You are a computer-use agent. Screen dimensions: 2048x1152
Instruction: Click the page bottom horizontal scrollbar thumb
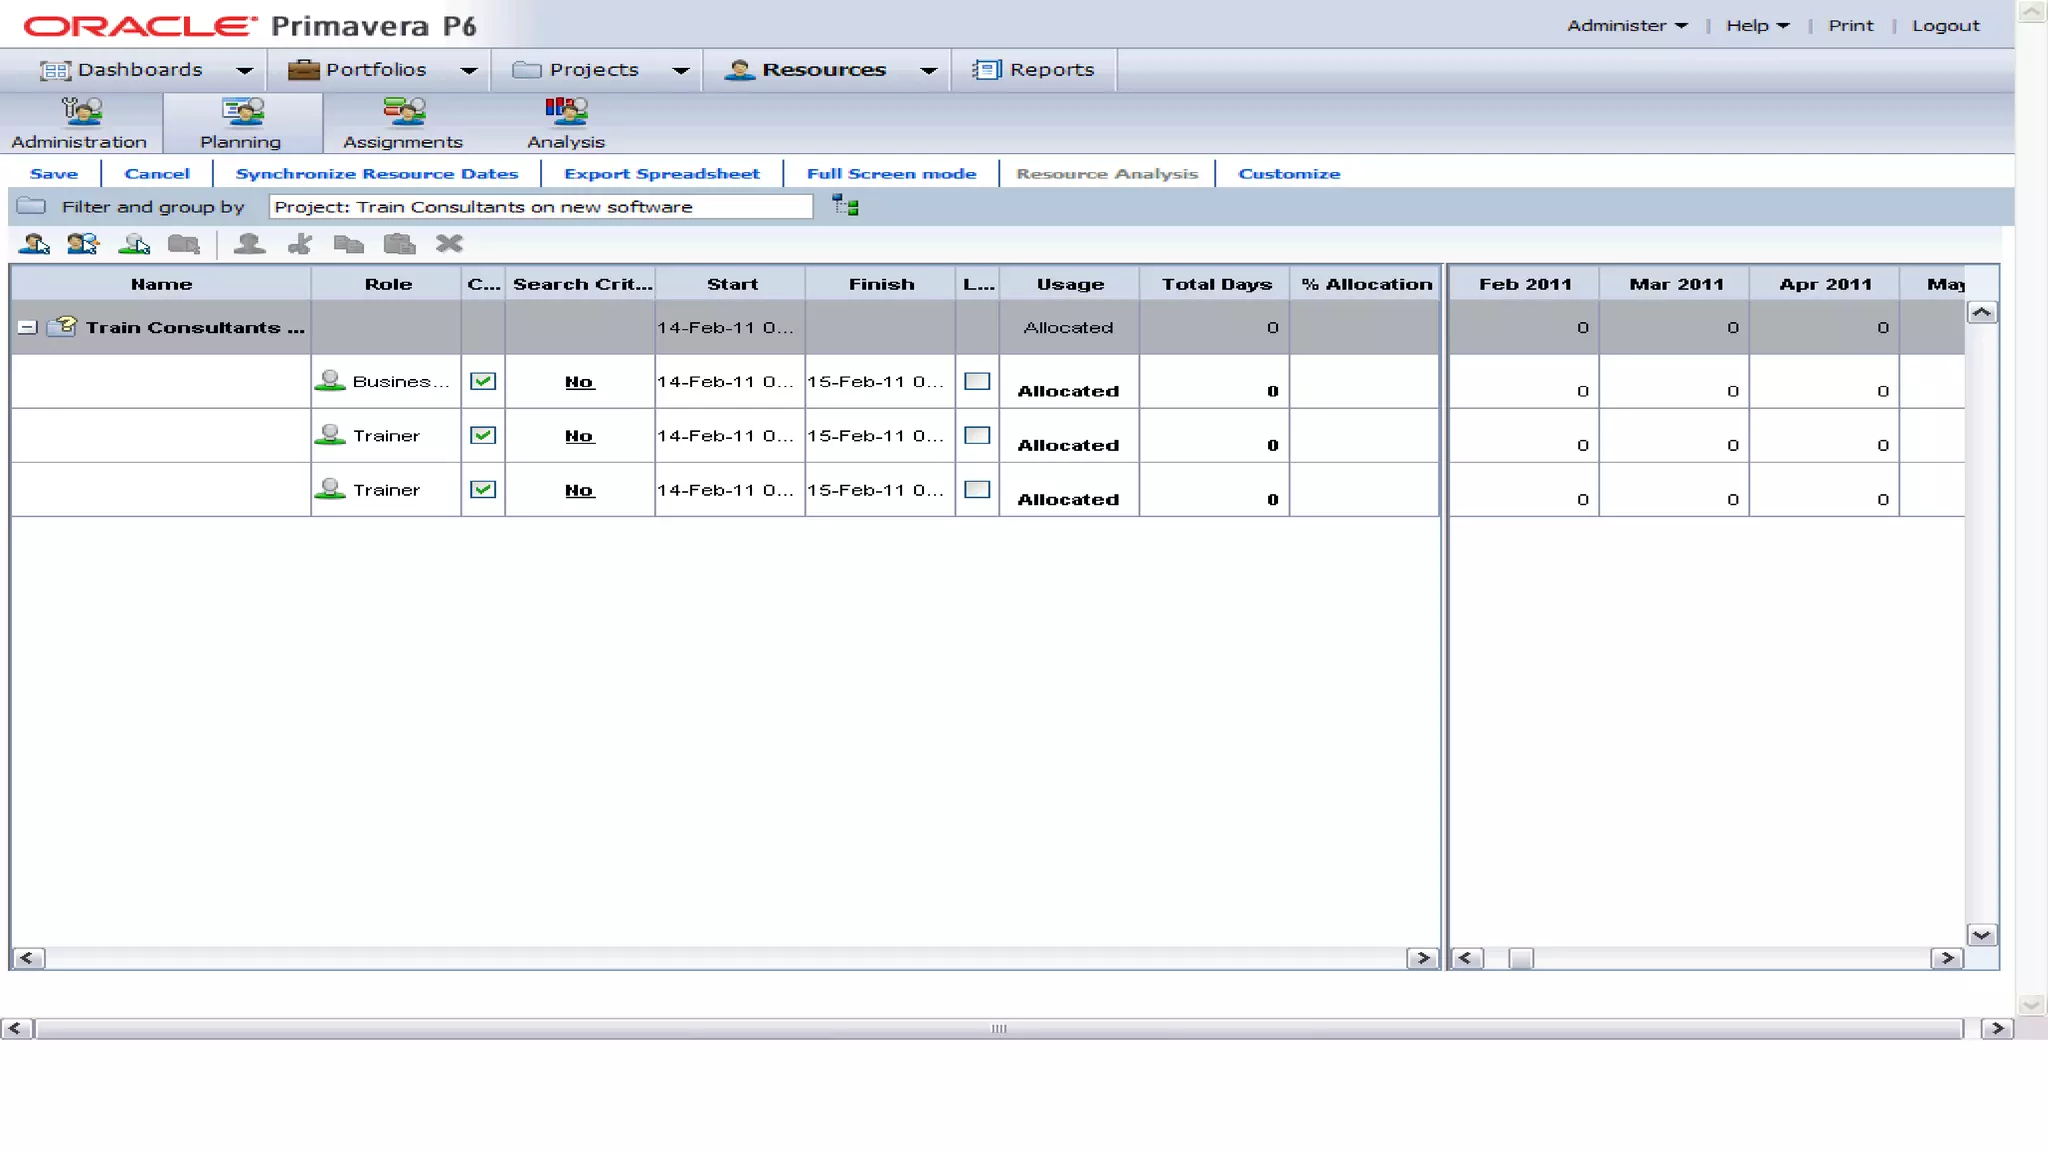pos(999,1028)
